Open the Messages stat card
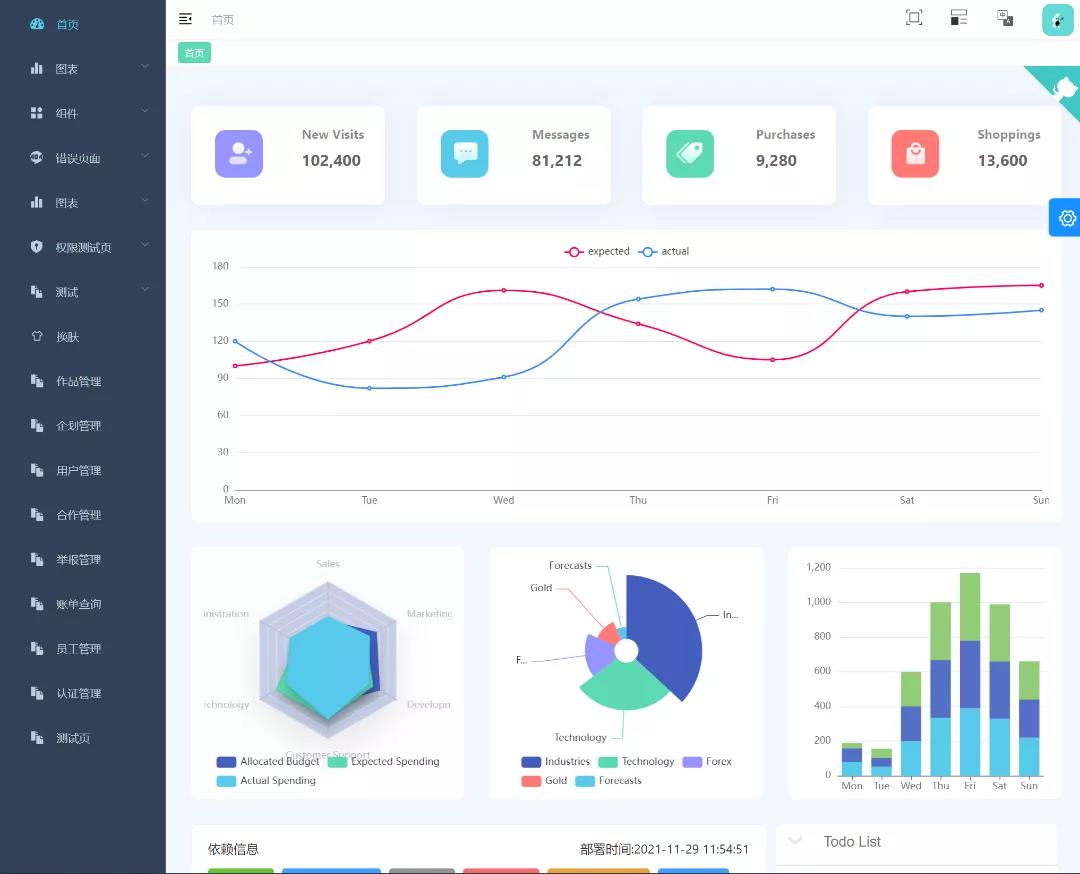Screen dimensions: 1080x874 tap(513, 155)
